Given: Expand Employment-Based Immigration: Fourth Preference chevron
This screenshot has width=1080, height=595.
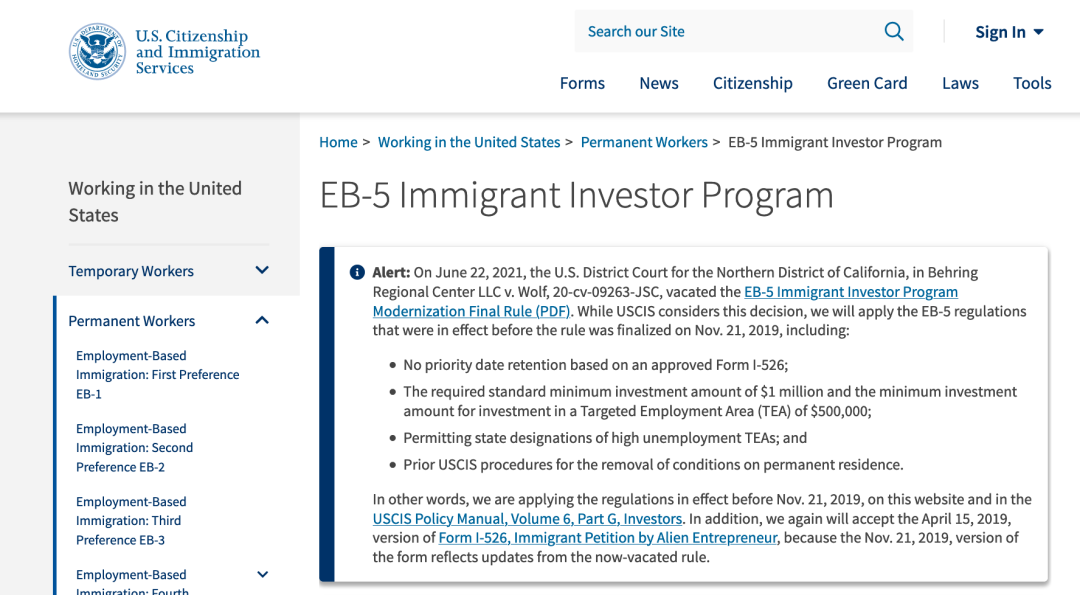Looking at the screenshot, I should click(262, 574).
